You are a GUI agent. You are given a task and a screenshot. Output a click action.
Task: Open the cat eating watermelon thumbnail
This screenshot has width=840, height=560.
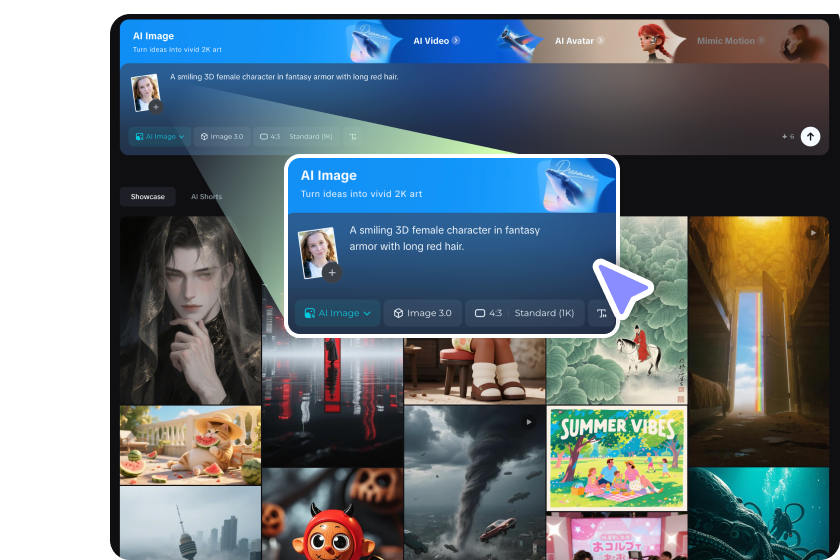190,445
